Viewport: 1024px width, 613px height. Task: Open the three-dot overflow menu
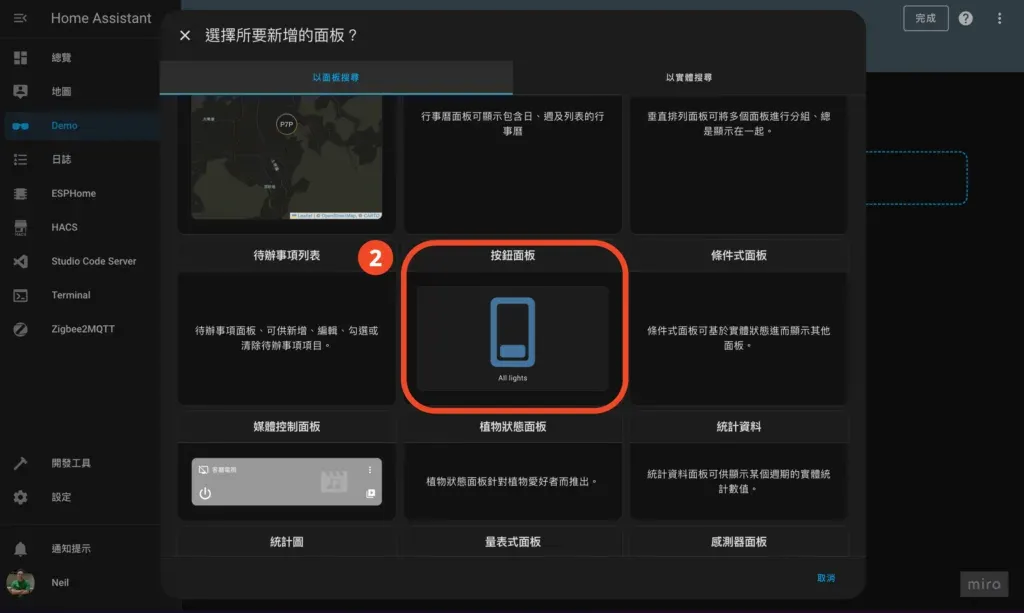997,18
